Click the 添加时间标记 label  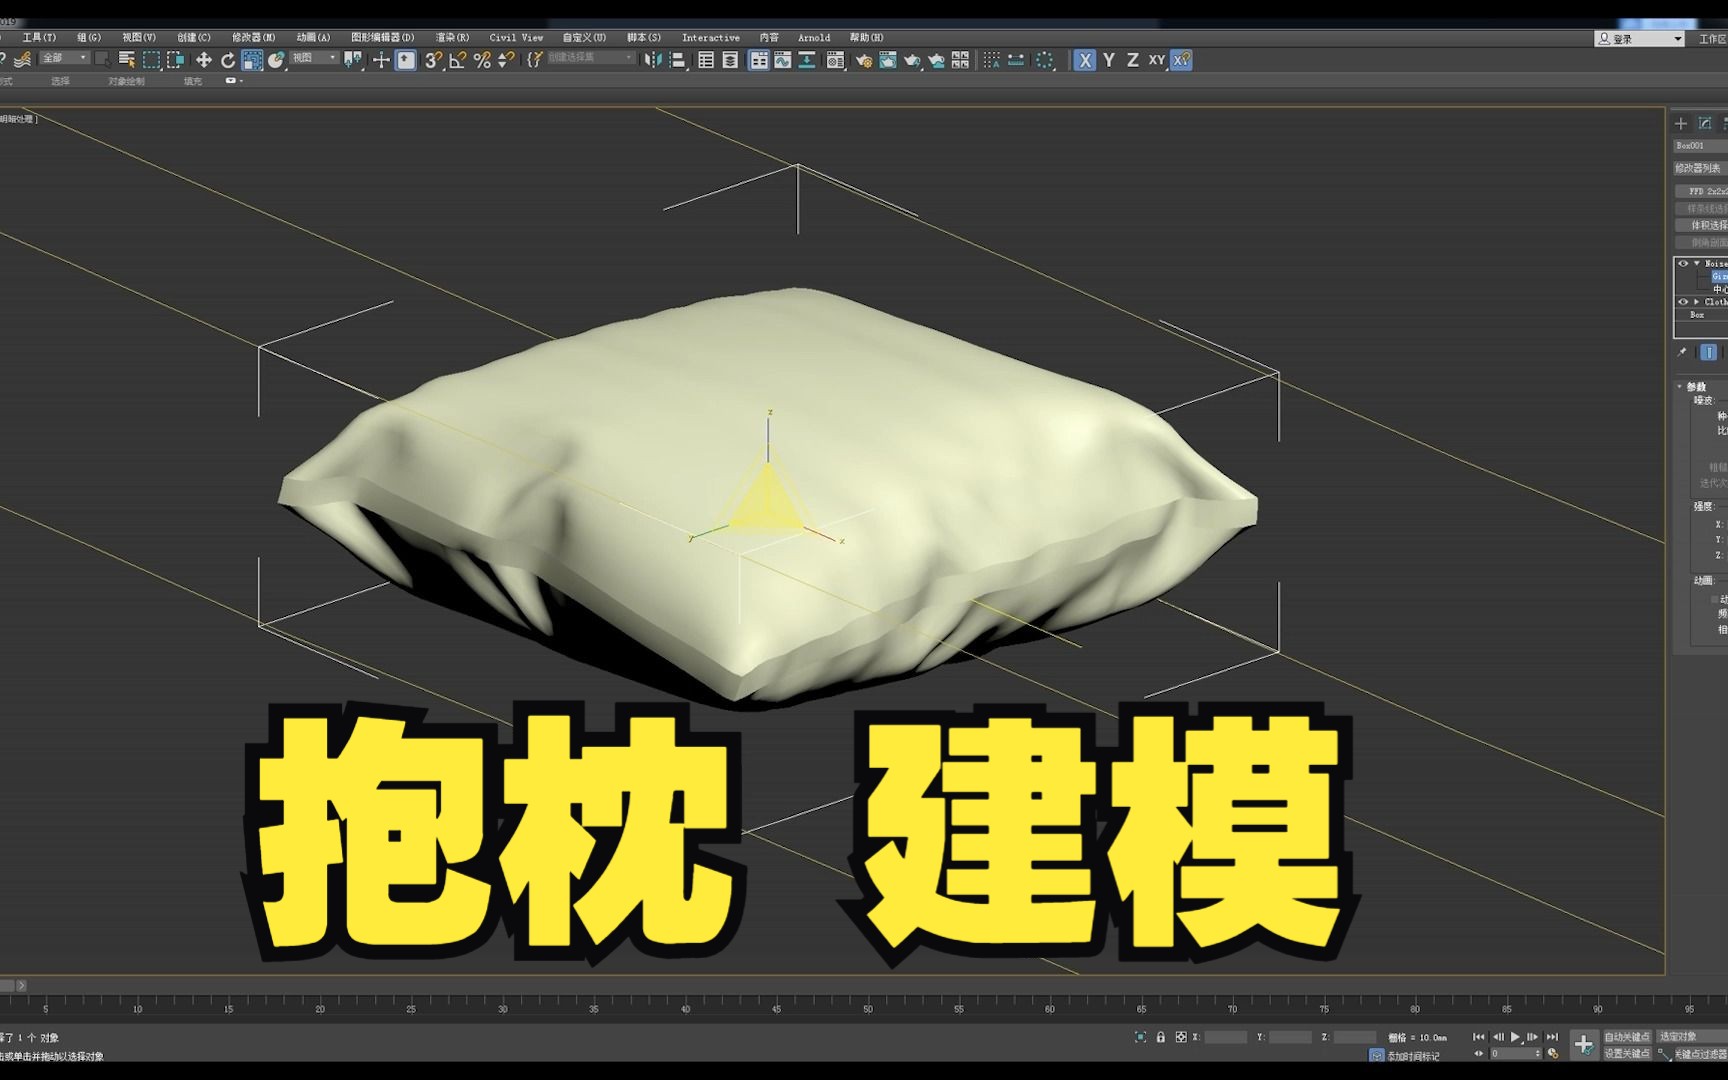(x=1415, y=1055)
